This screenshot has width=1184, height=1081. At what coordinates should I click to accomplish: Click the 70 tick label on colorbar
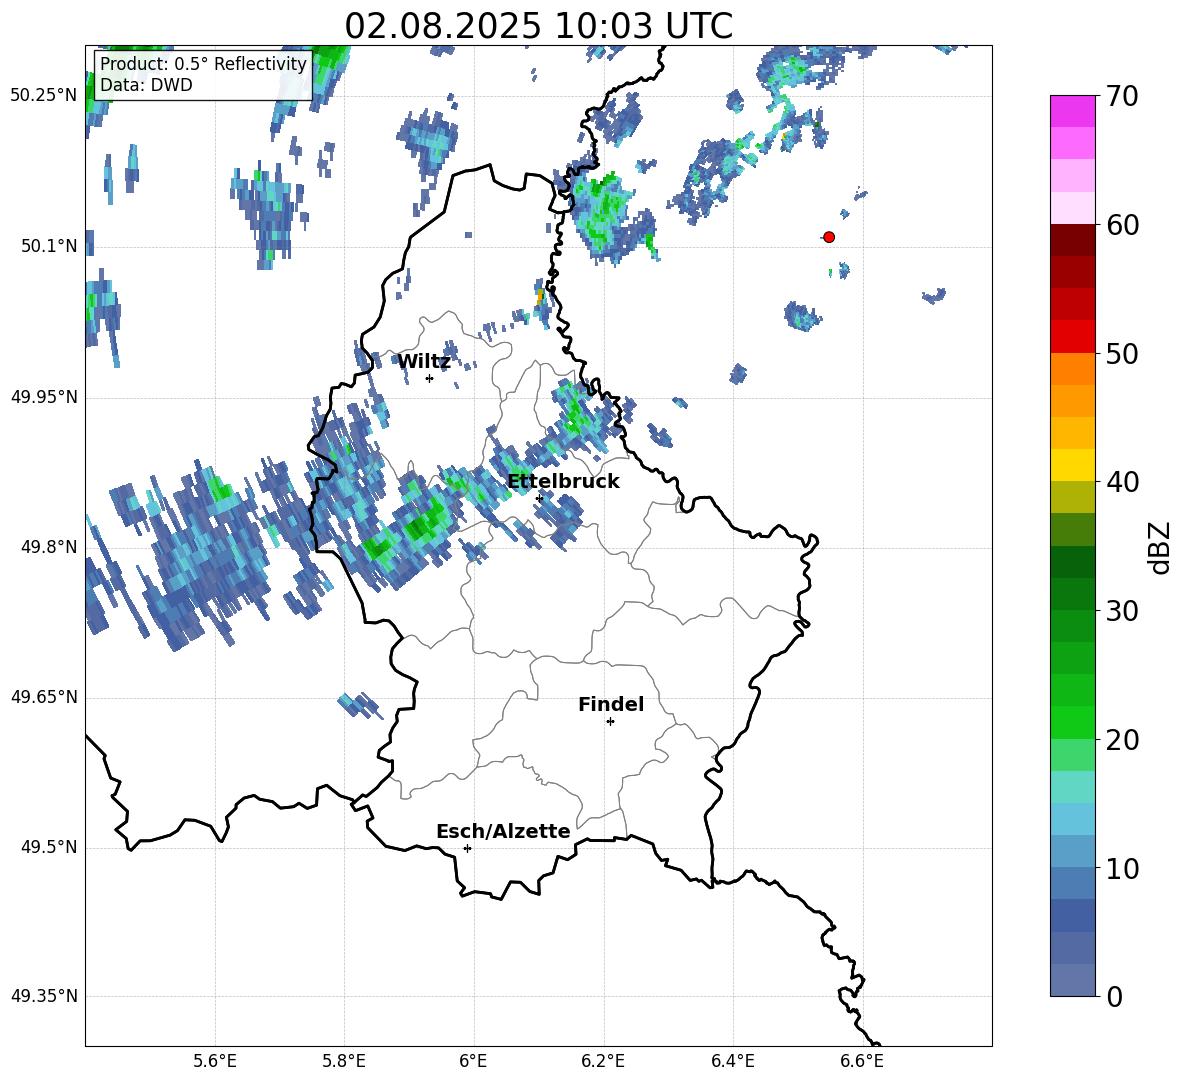[x=1122, y=97]
